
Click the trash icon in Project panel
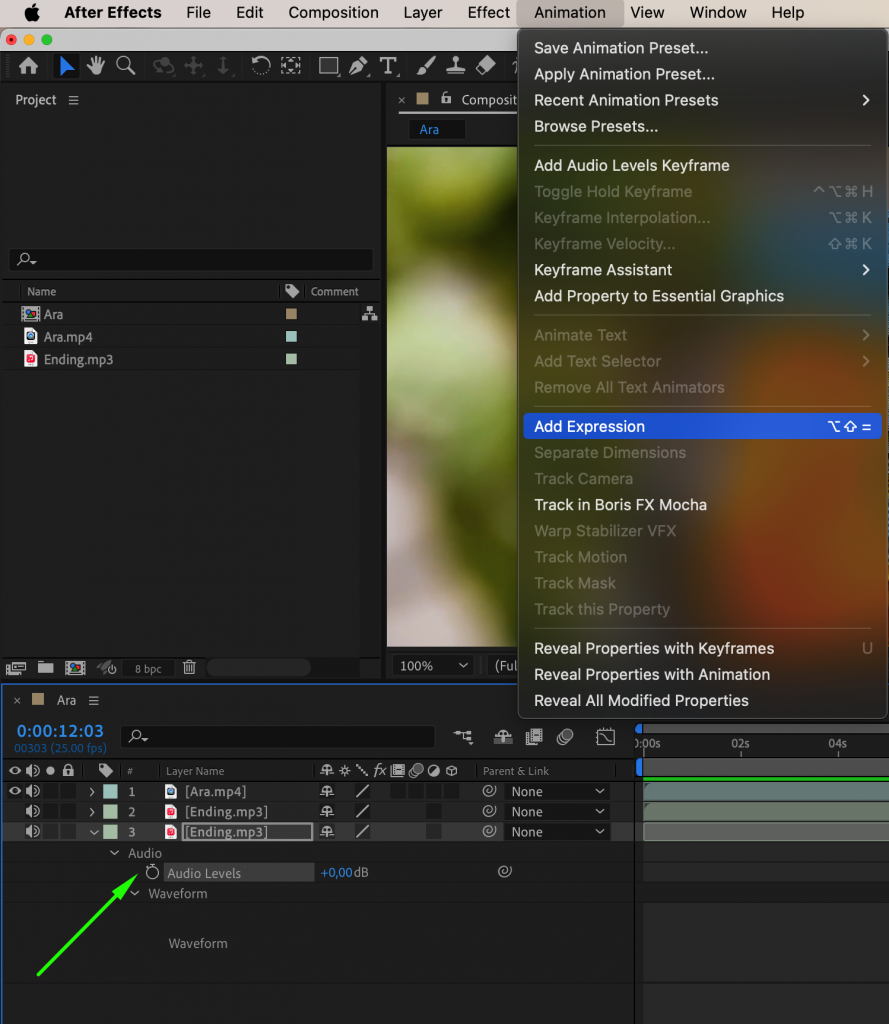pos(189,667)
